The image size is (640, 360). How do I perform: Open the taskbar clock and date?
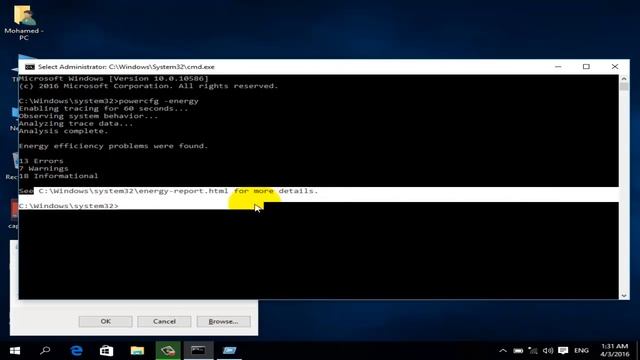[614, 351]
